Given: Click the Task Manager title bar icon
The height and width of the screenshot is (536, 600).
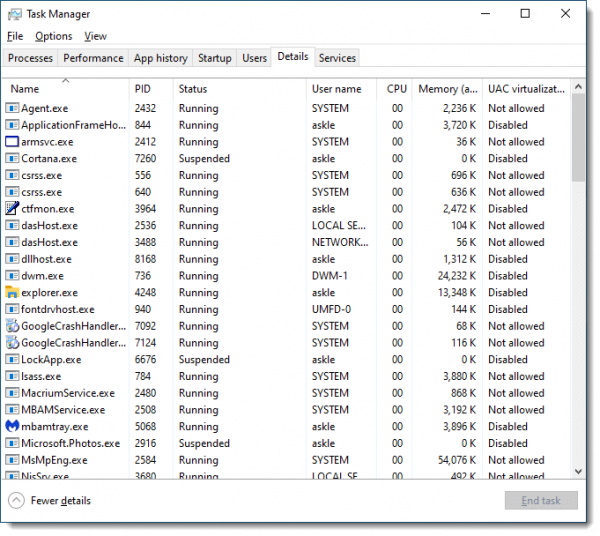Looking at the screenshot, I should [15, 15].
